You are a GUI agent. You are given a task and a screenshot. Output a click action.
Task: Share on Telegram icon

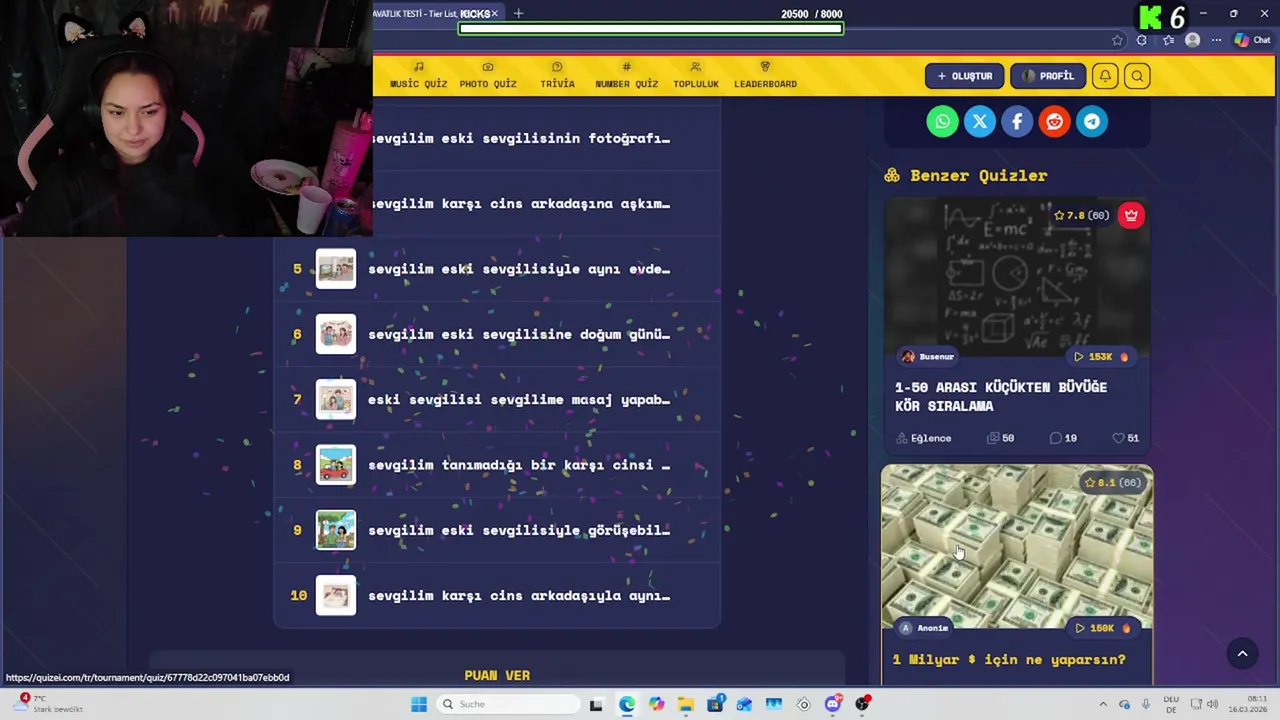pos(1092,122)
